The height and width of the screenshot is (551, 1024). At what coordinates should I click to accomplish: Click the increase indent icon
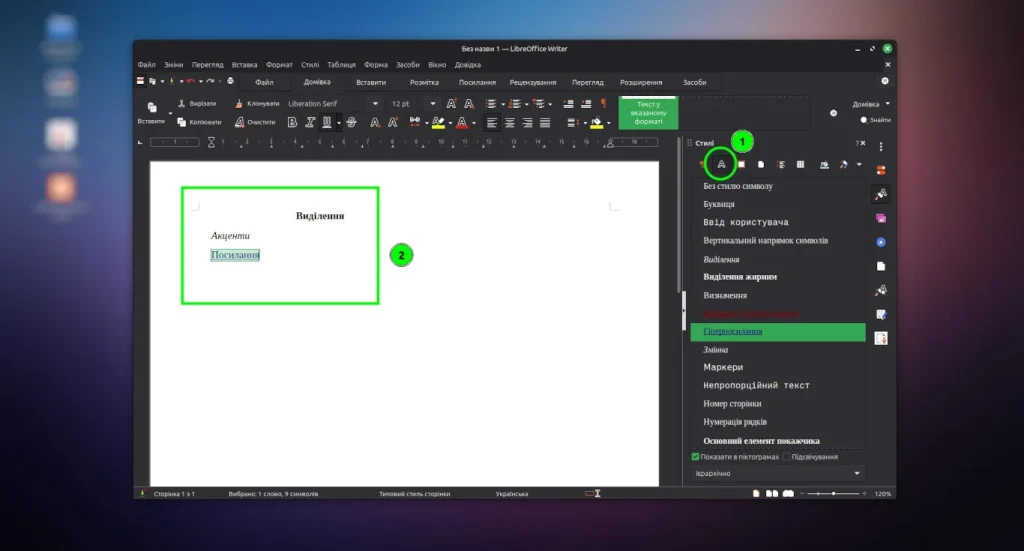[x=568, y=103]
